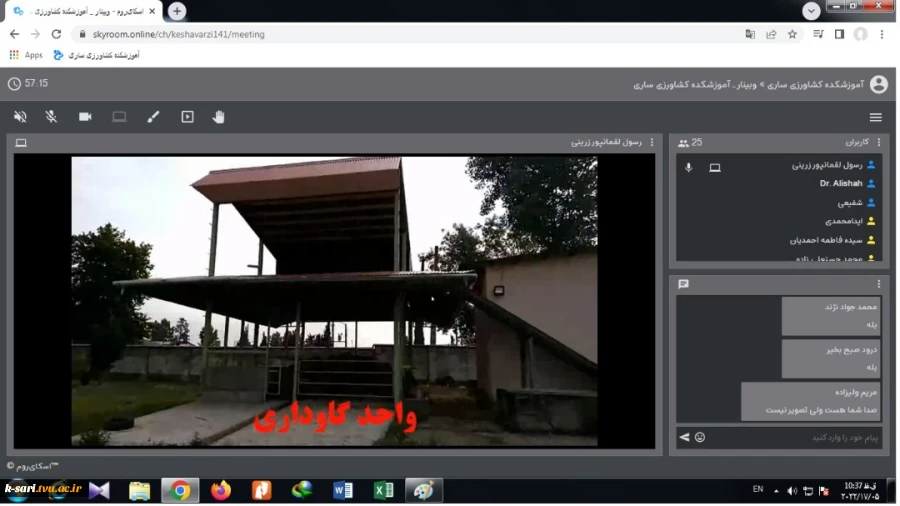
Task: Open Microsoft Excel from the taskbar
Action: [383, 491]
